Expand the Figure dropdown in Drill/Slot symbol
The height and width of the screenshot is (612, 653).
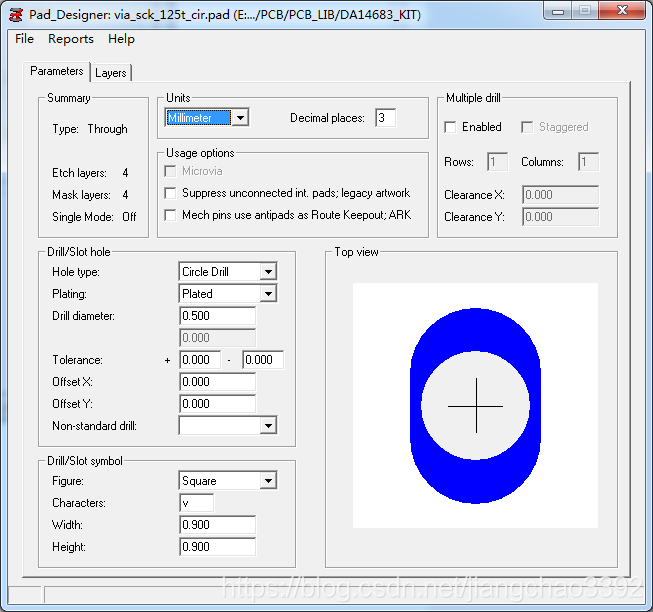267,481
